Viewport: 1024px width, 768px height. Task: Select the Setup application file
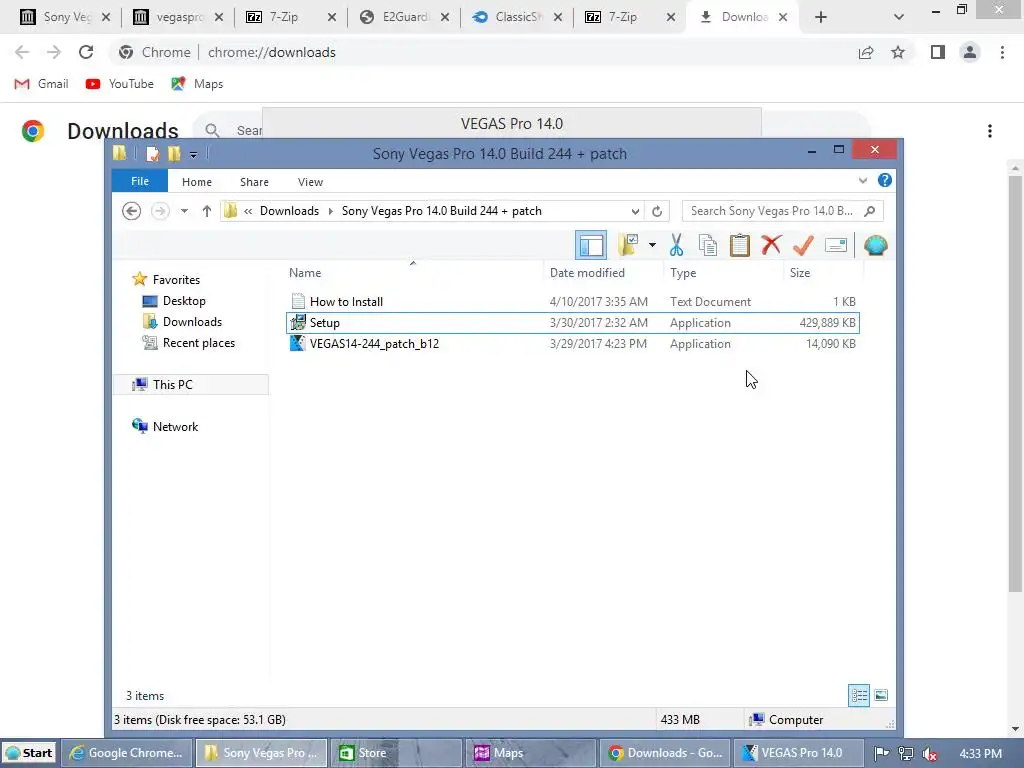[572, 323]
